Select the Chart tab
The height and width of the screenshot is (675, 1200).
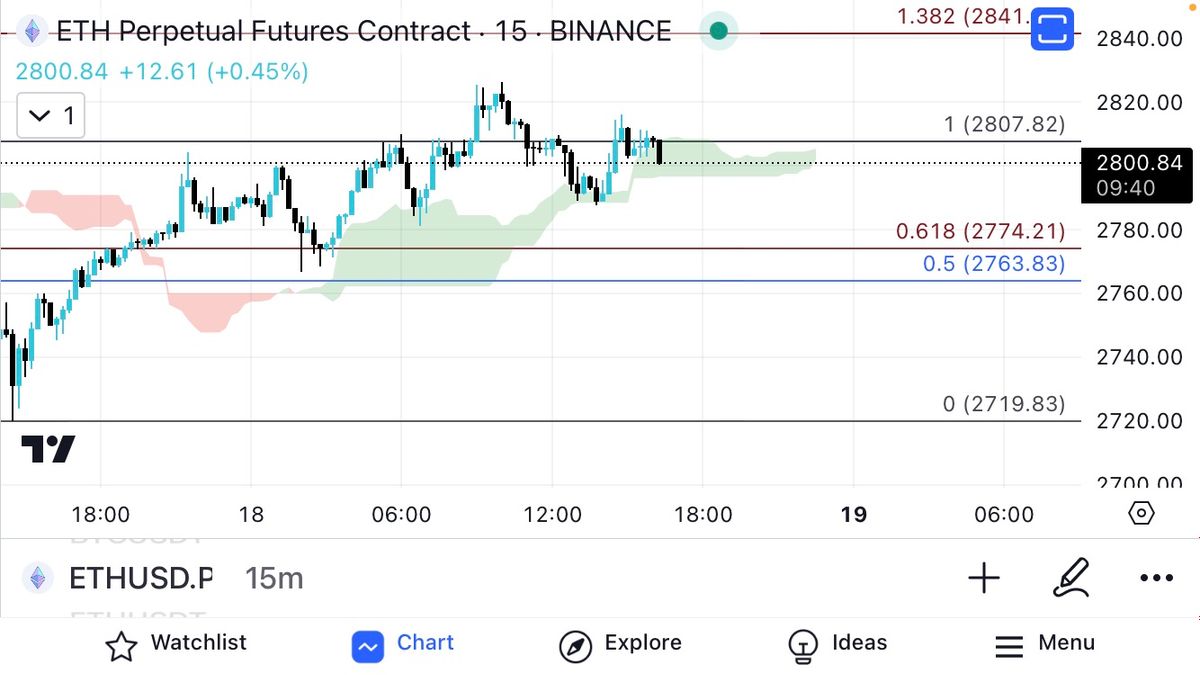403,644
